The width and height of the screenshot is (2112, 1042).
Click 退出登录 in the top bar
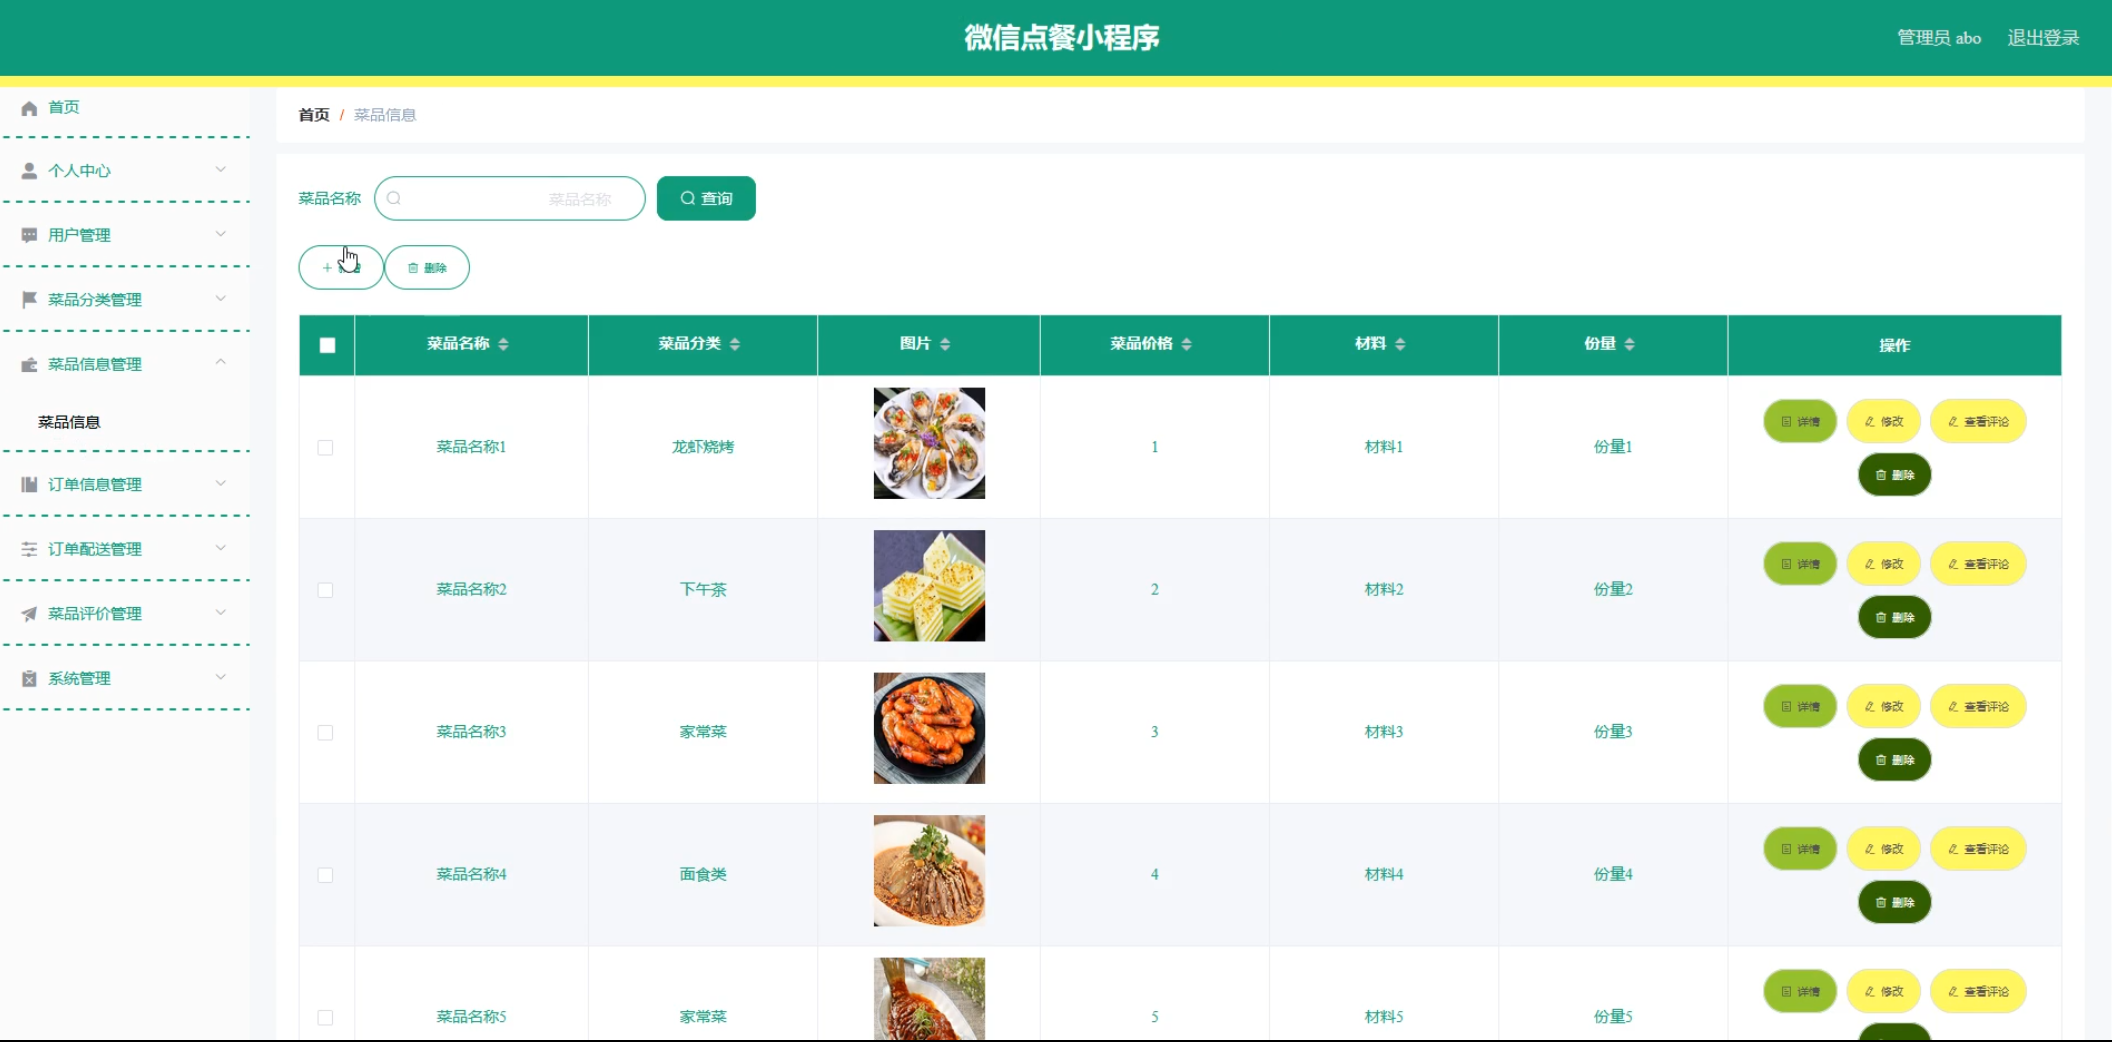tap(2043, 37)
